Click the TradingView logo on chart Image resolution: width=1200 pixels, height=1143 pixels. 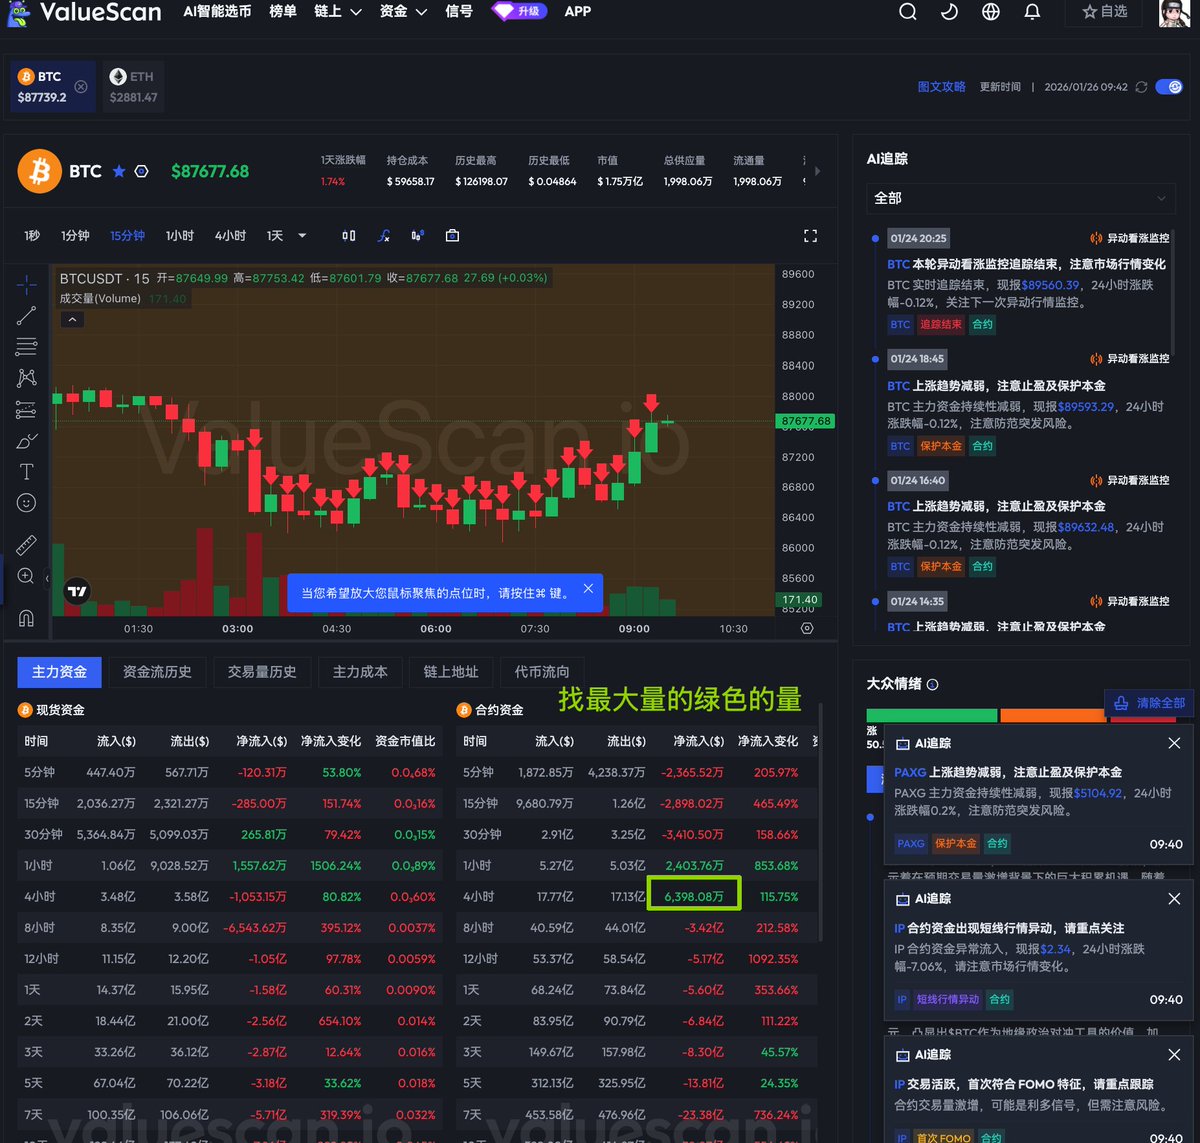[x=77, y=592]
